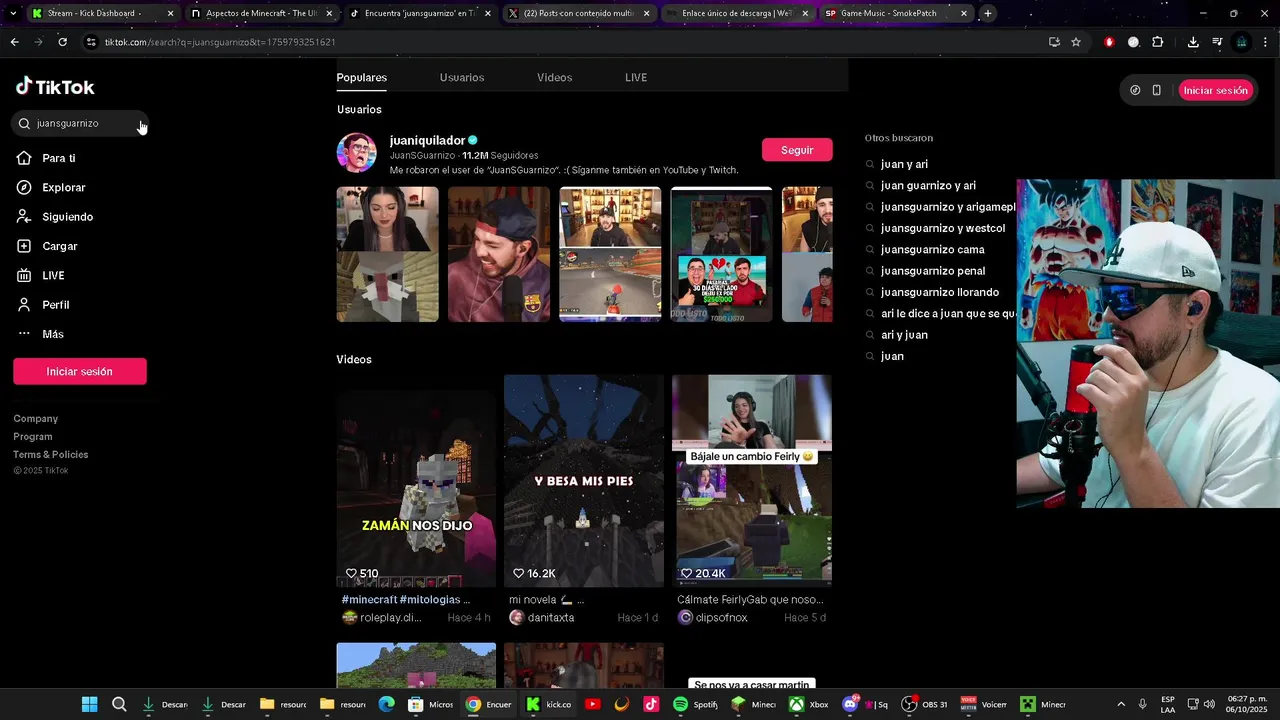The width and height of the screenshot is (1280, 720).
Task: Switch to the Videos tab
Action: (554, 77)
